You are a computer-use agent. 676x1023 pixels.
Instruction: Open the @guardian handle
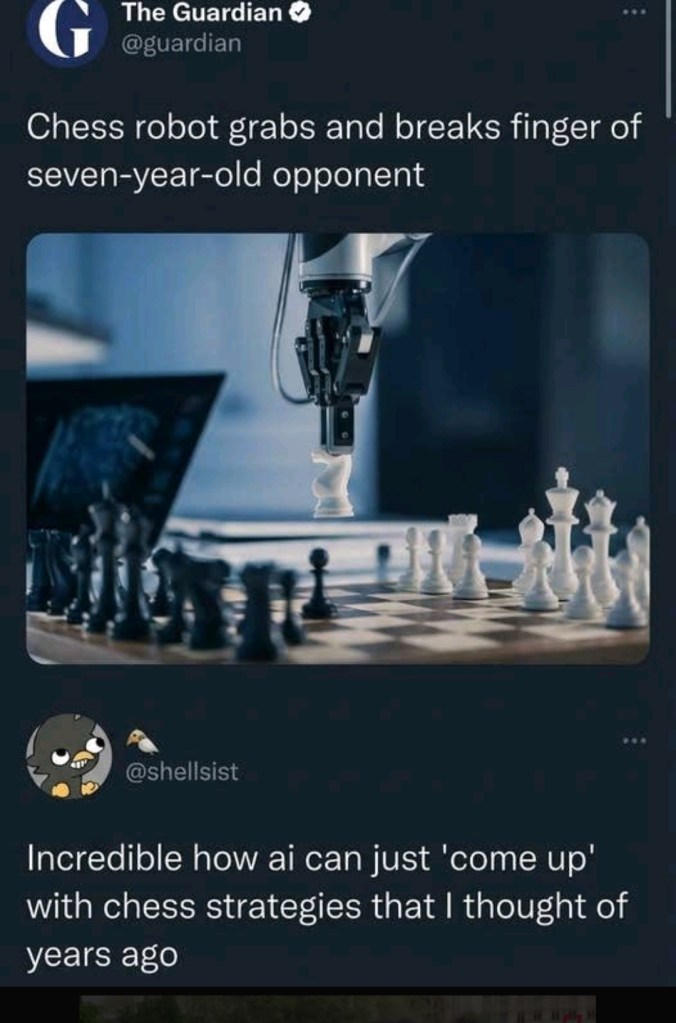181,44
